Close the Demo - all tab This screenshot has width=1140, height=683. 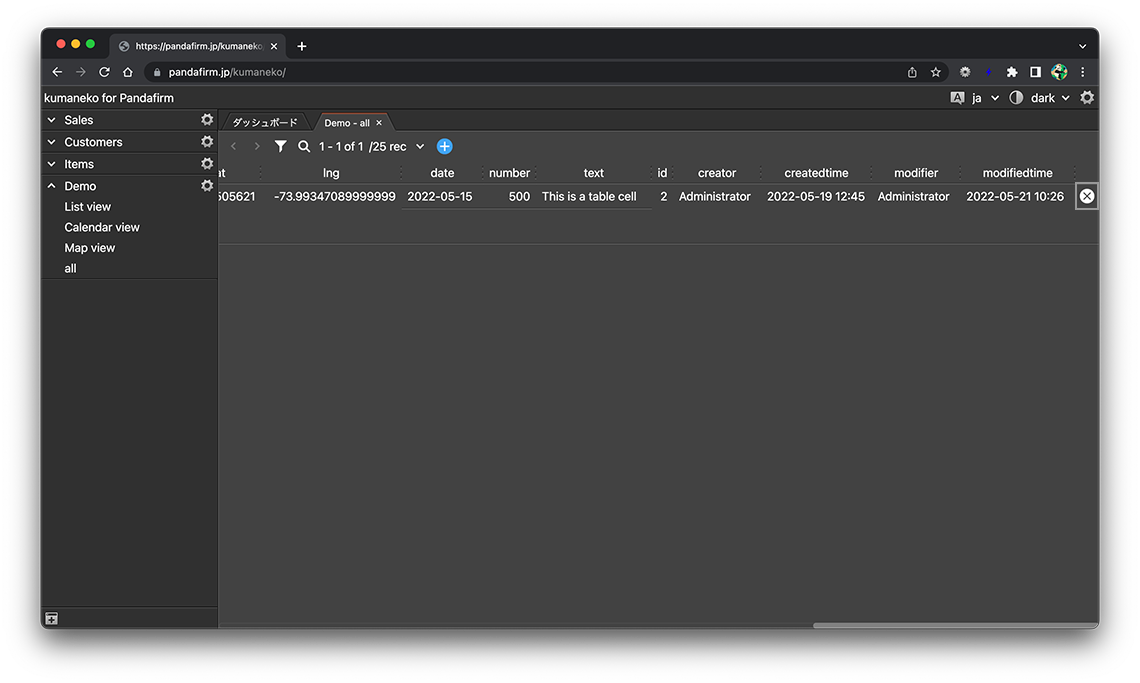[x=379, y=123]
